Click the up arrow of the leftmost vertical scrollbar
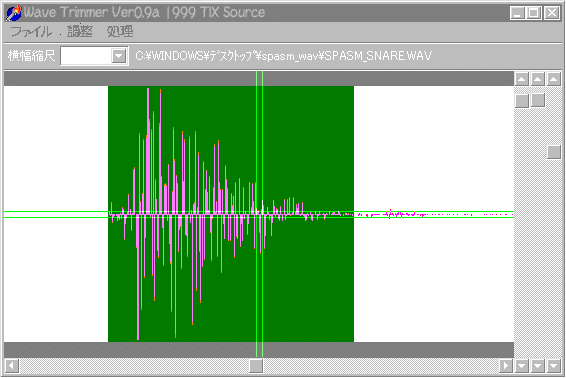 pyautogui.click(x=522, y=79)
